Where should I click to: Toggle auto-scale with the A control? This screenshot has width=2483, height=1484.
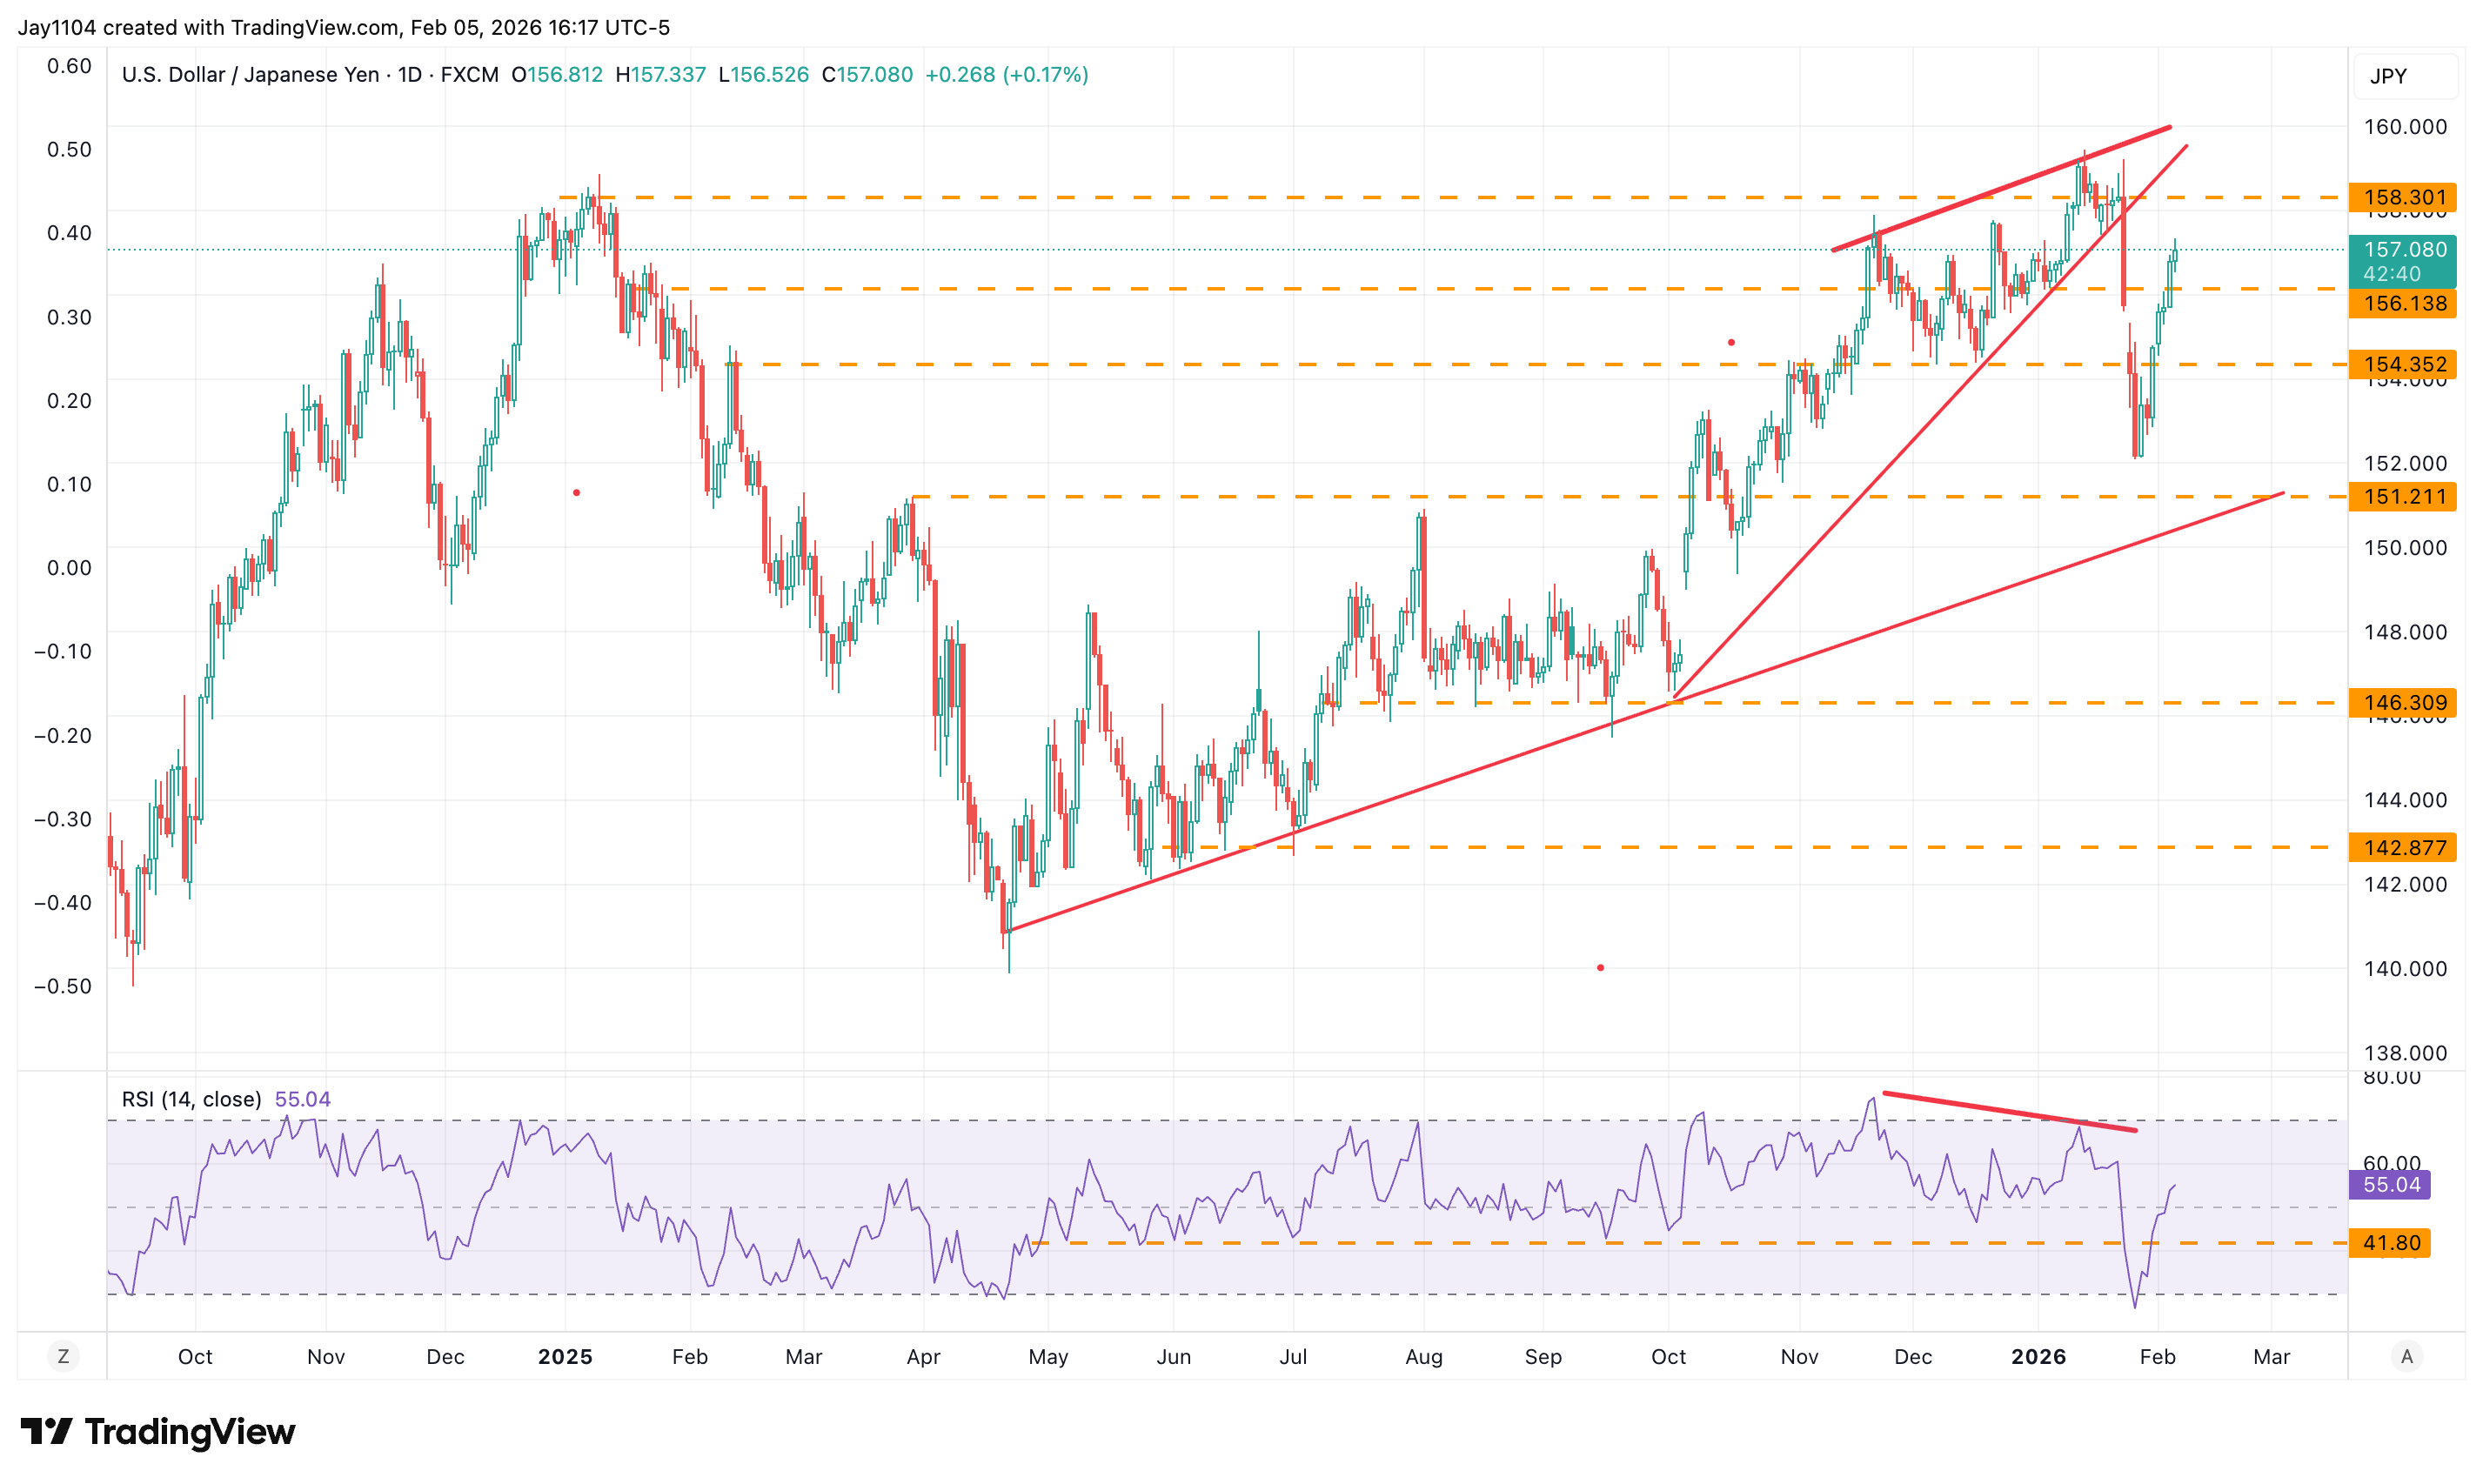click(x=2410, y=1356)
